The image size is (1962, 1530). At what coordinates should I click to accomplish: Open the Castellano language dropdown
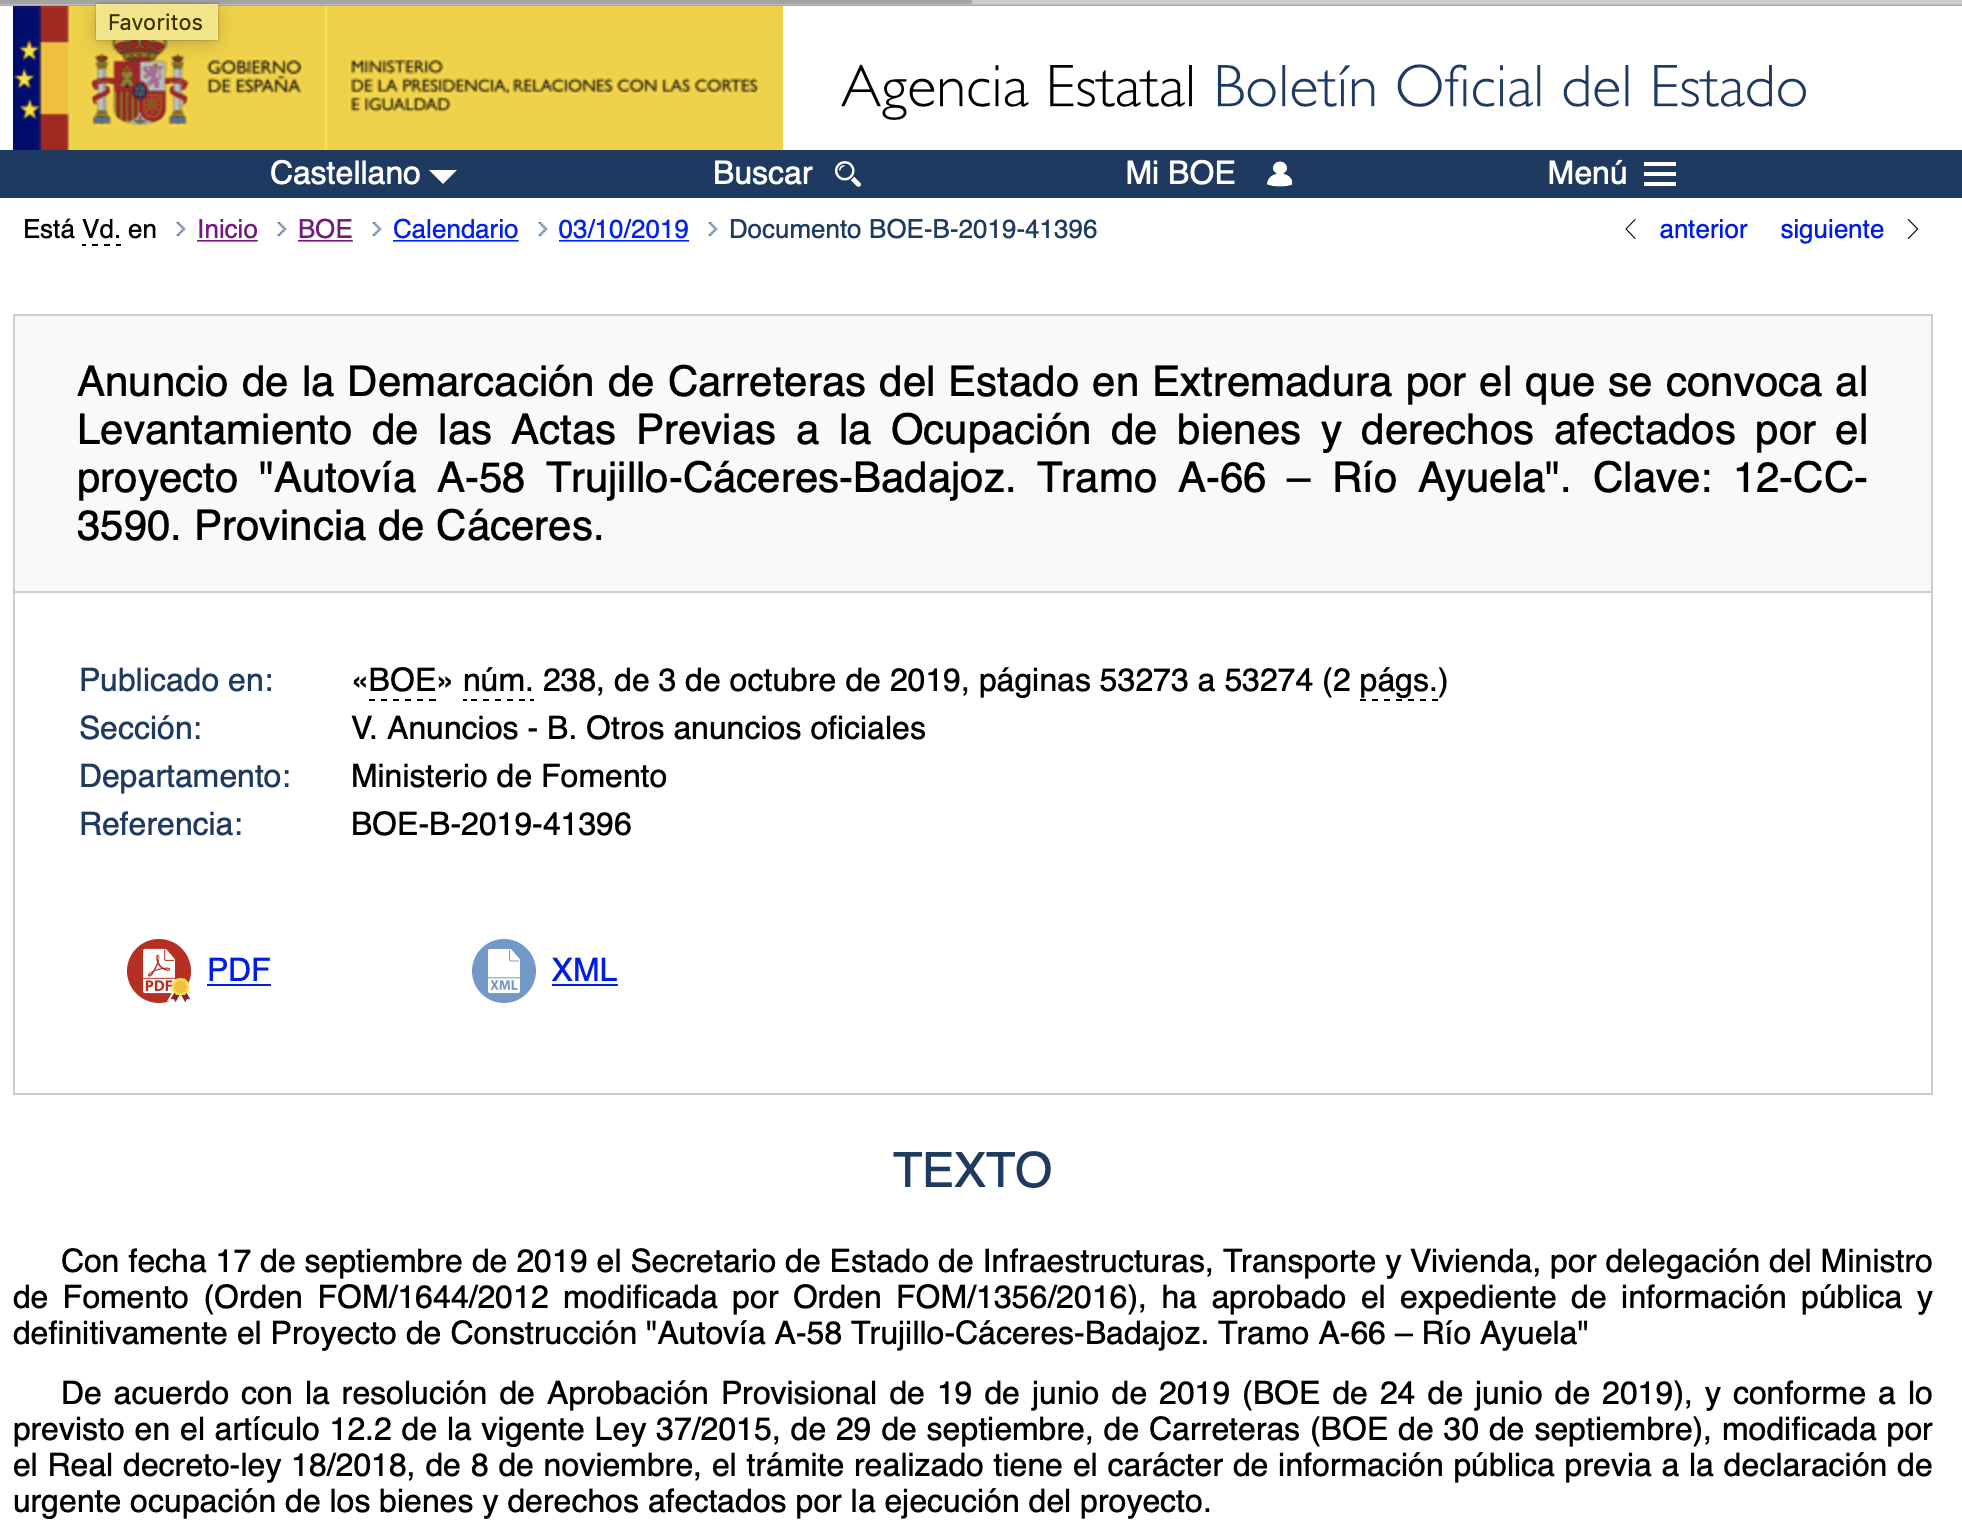363,174
